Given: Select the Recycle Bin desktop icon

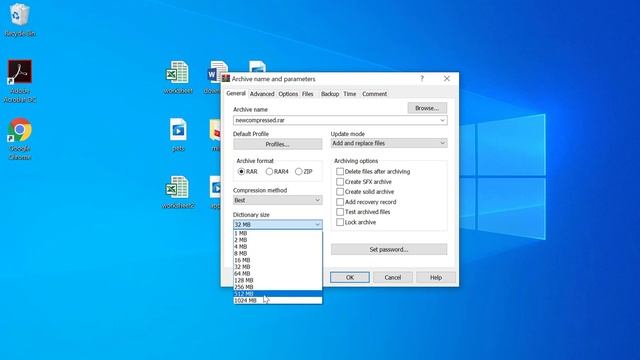Looking at the screenshot, I should [x=19, y=20].
